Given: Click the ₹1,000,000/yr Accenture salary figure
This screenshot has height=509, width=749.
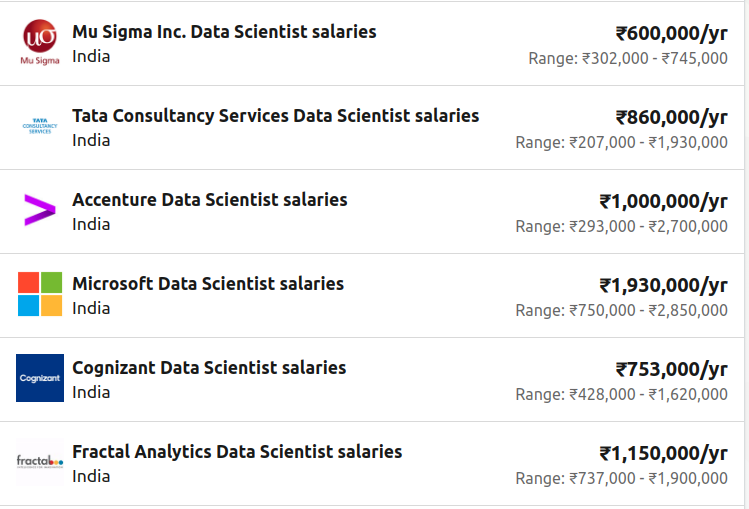Looking at the screenshot, I should [x=663, y=201].
